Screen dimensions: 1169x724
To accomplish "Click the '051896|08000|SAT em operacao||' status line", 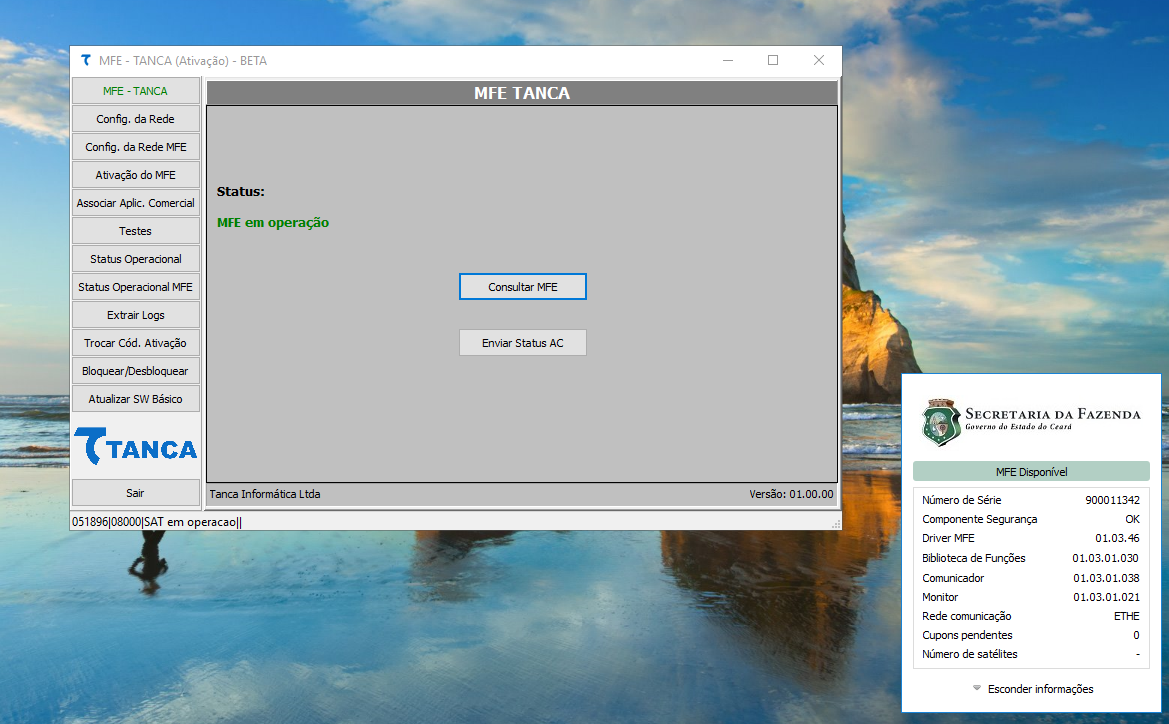I will pyautogui.click(x=157, y=522).
